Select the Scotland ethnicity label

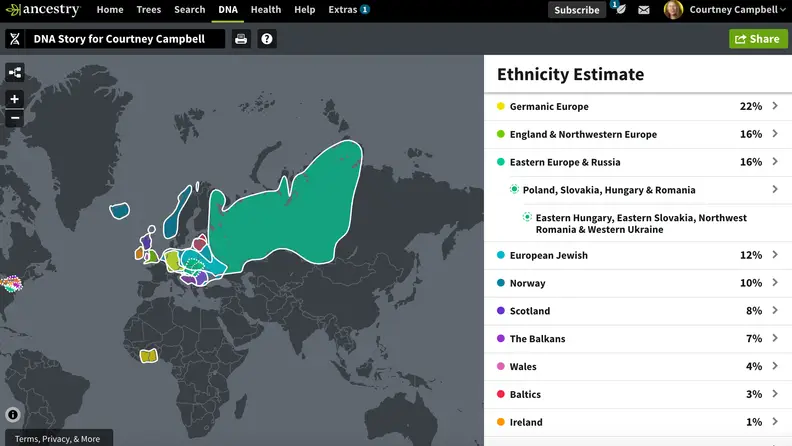point(530,311)
